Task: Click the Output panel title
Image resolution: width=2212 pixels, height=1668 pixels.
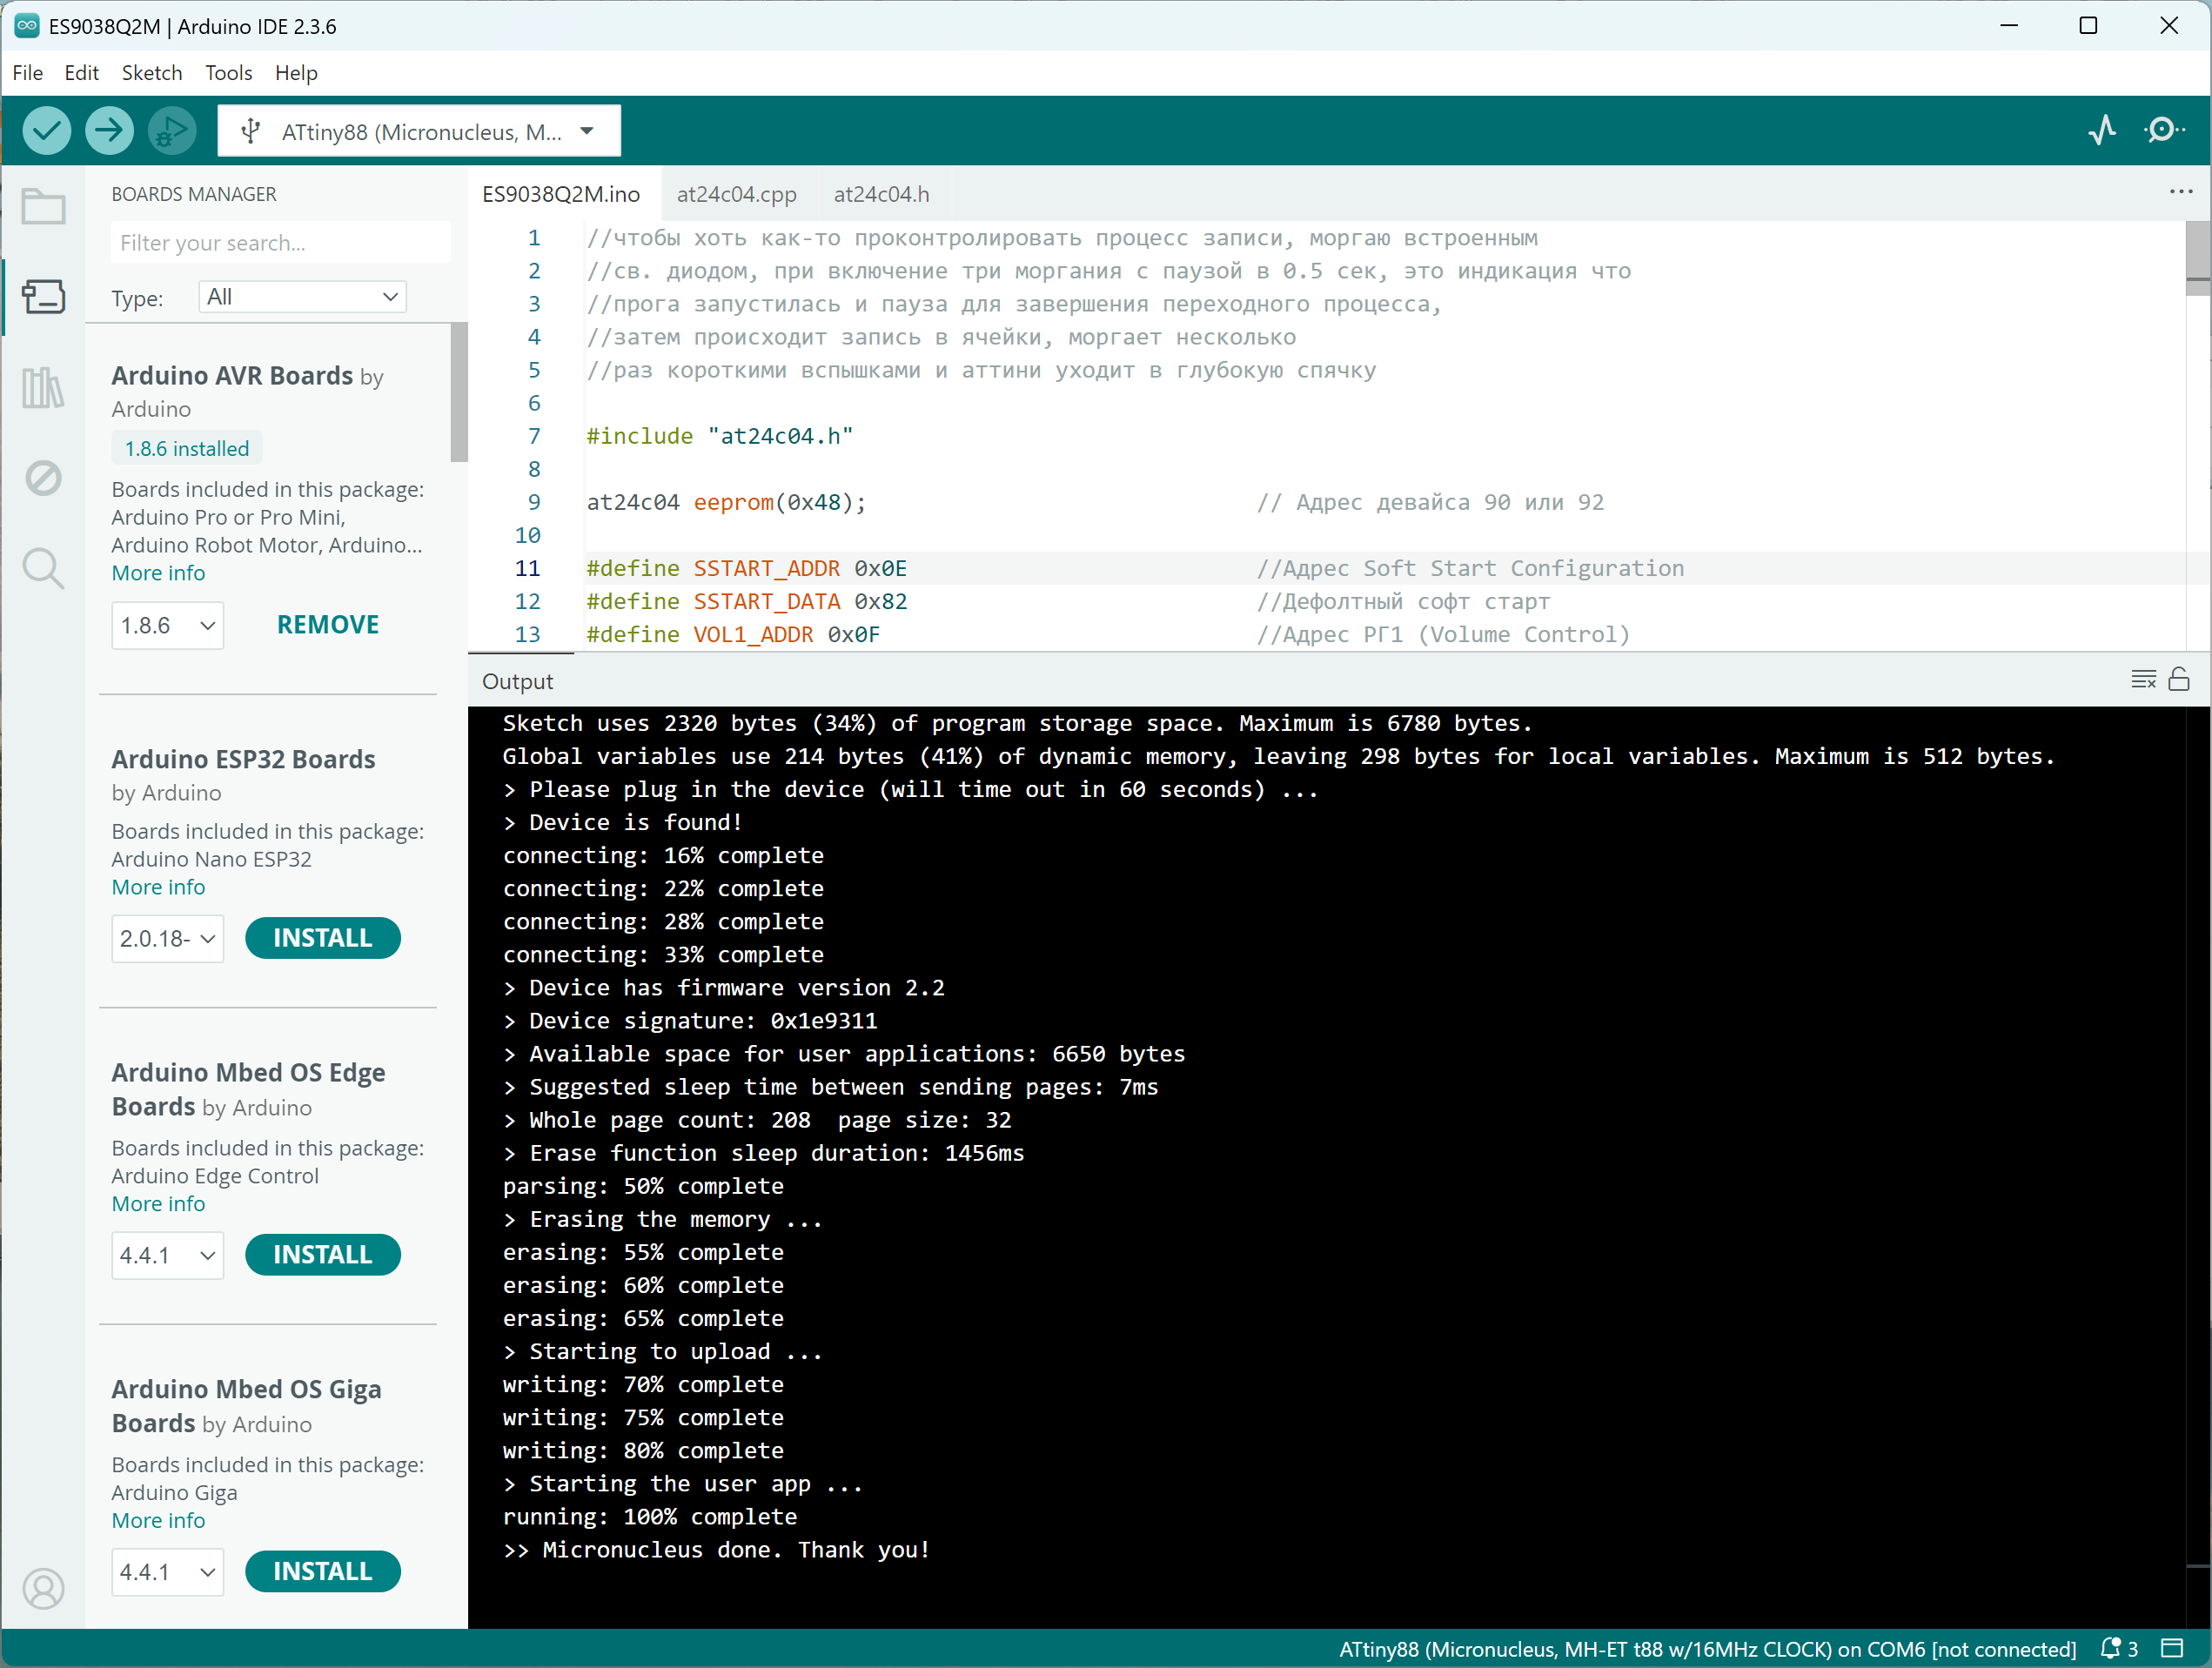Action: tap(517, 681)
